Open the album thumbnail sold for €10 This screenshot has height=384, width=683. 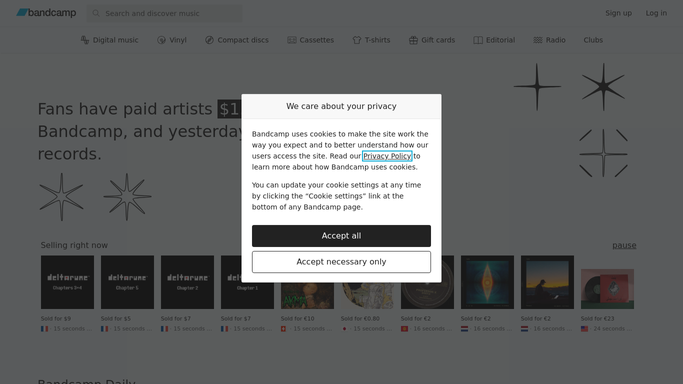point(308,296)
